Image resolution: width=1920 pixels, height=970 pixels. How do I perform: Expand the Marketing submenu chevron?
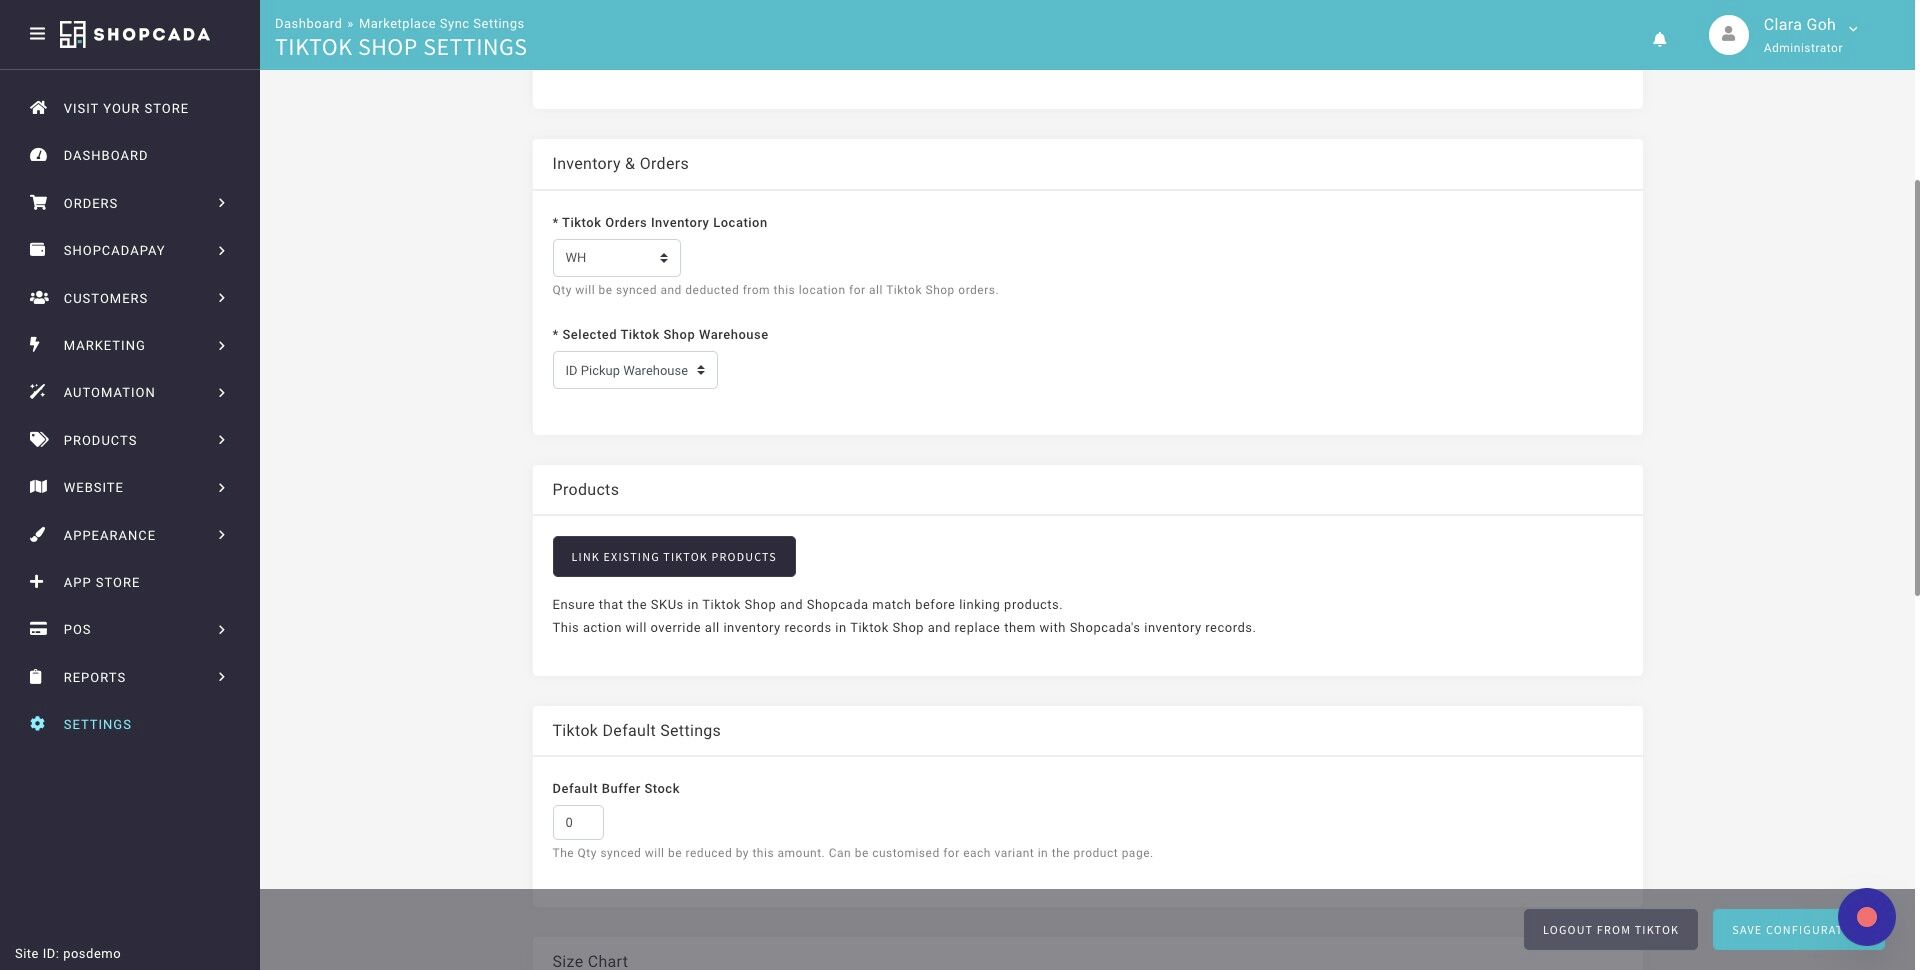(x=222, y=345)
